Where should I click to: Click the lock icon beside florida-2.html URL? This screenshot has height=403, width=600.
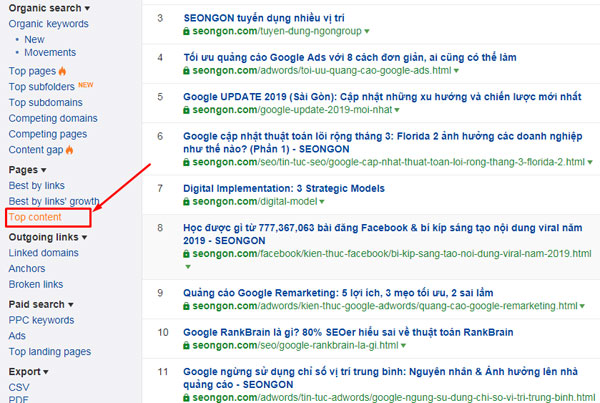point(186,163)
